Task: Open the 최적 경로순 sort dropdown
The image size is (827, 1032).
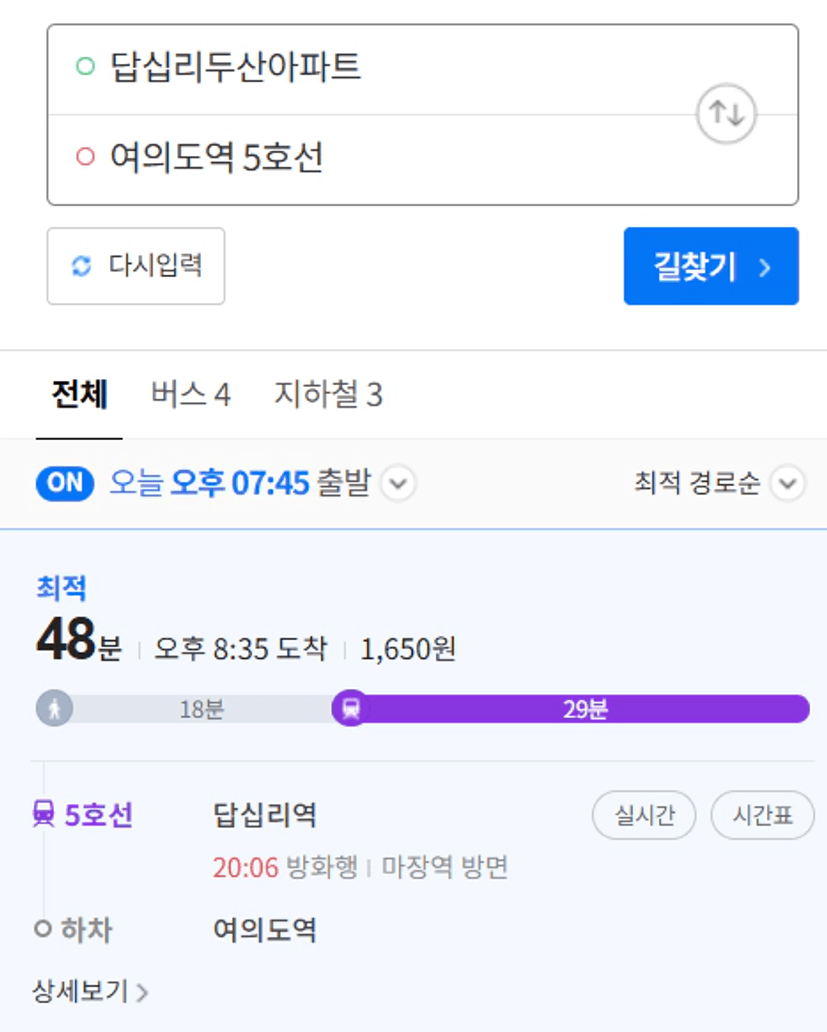Action: pos(718,484)
